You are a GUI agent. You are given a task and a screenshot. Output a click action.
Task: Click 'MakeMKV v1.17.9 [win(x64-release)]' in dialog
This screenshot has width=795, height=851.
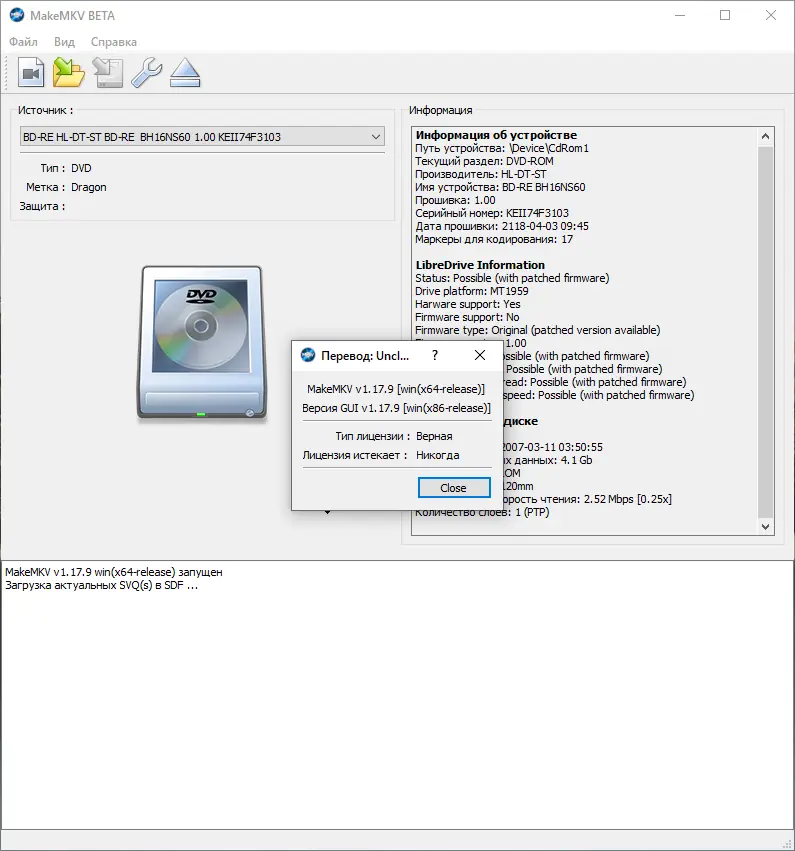point(396,389)
